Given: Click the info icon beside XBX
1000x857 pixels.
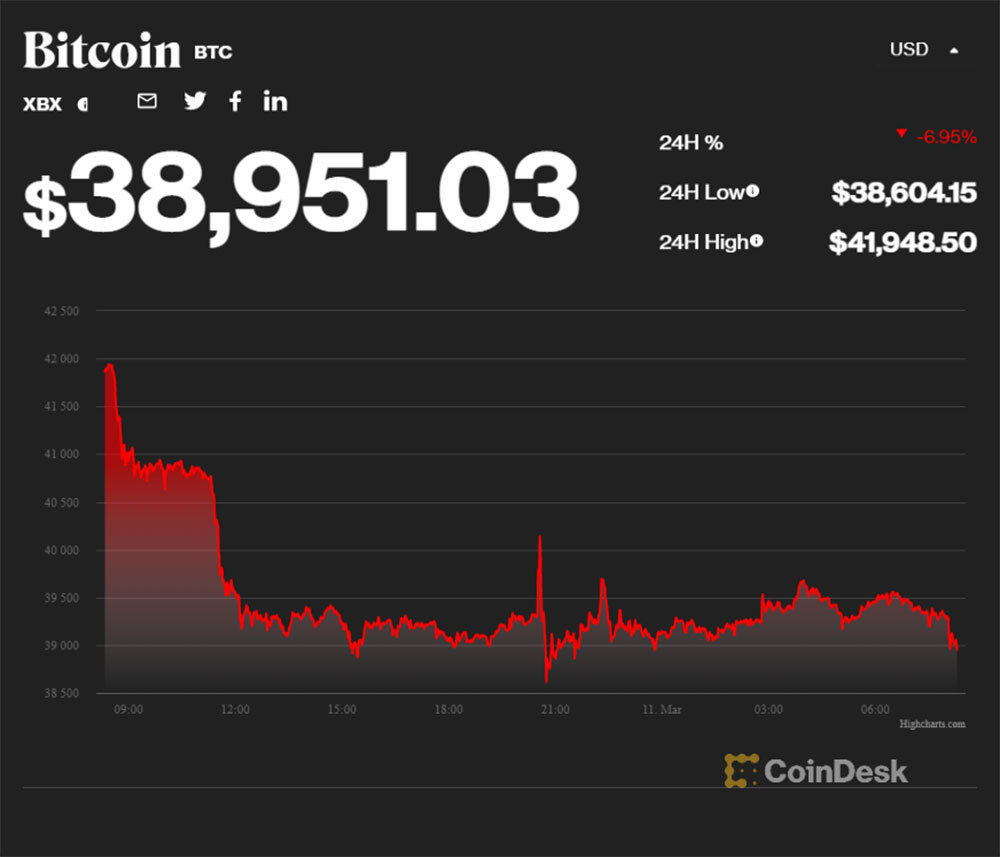Looking at the screenshot, I should pyautogui.click(x=82, y=103).
